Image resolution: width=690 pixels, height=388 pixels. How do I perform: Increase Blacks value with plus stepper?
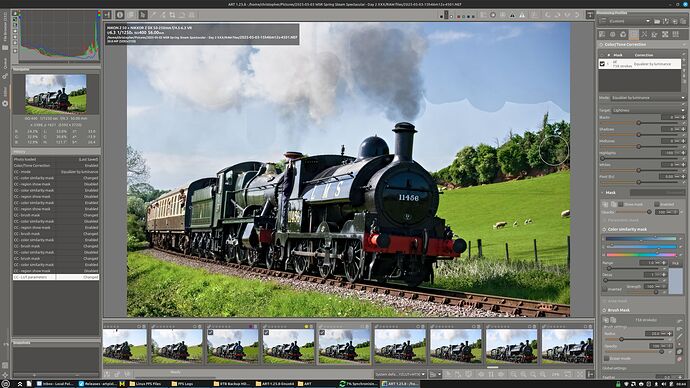point(683,117)
